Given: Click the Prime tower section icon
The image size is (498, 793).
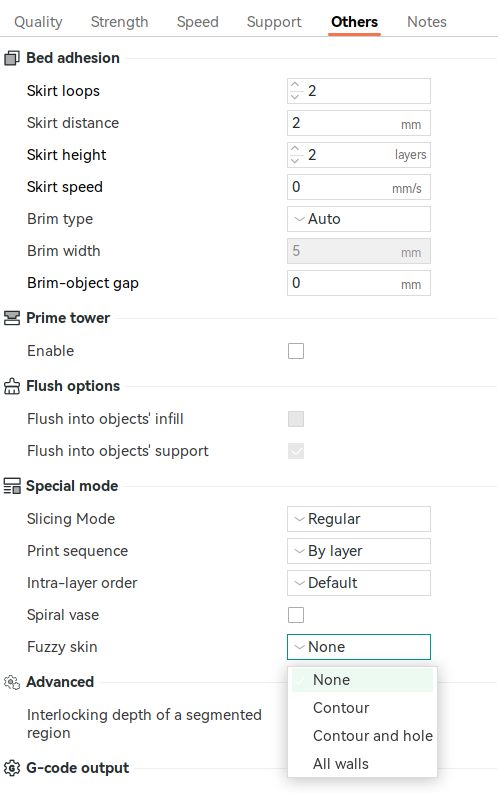Looking at the screenshot, I should coord(12,318).
